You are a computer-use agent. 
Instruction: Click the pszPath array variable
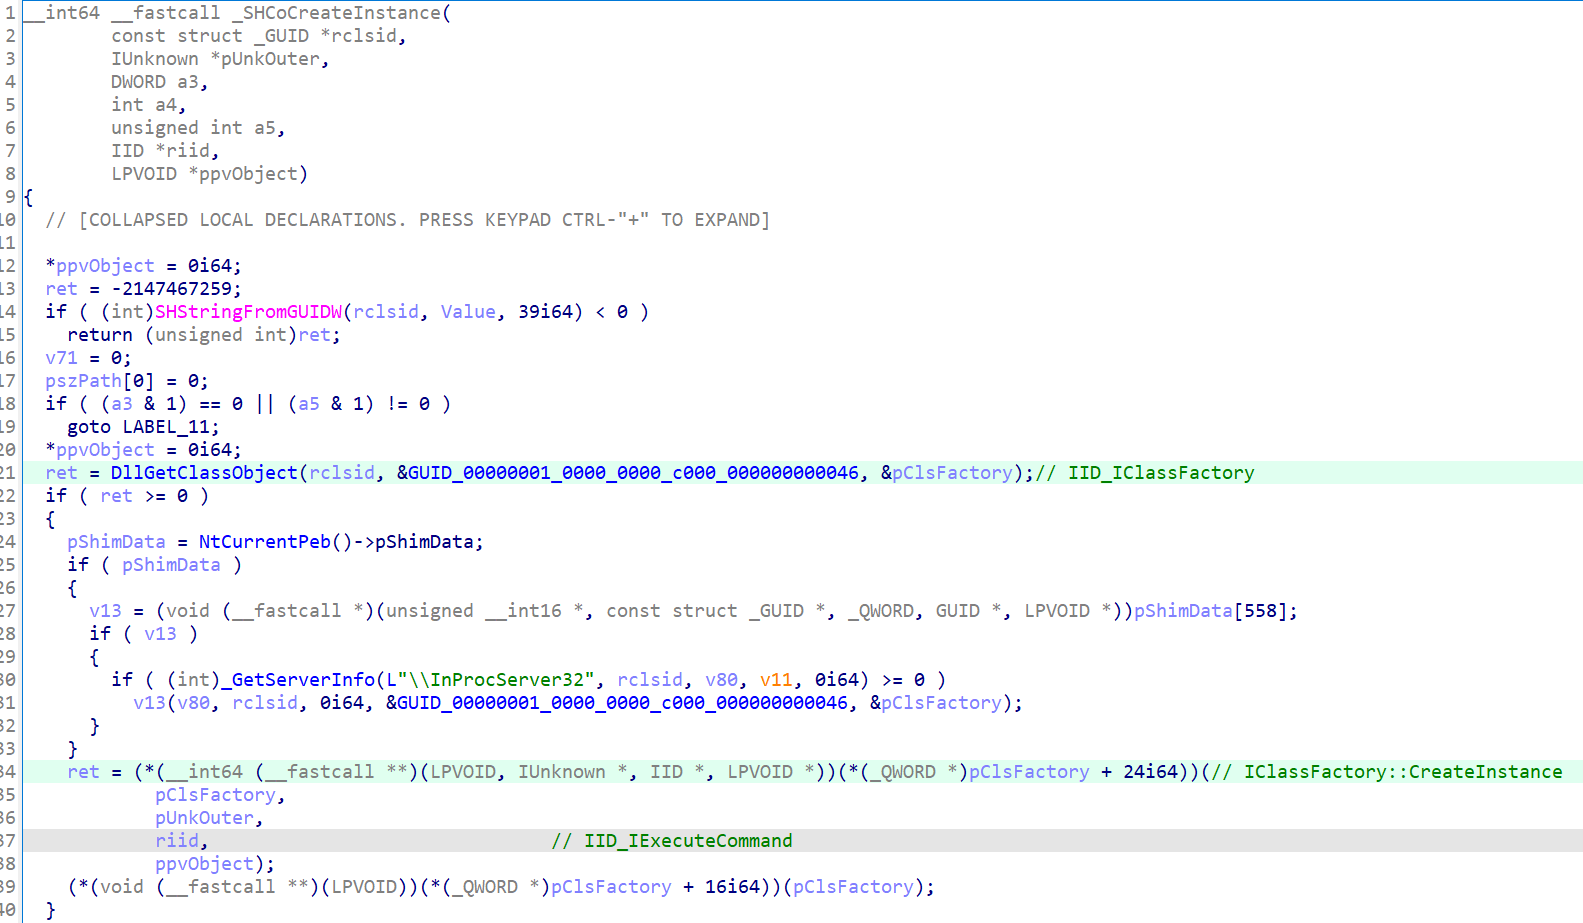(83, 381)
